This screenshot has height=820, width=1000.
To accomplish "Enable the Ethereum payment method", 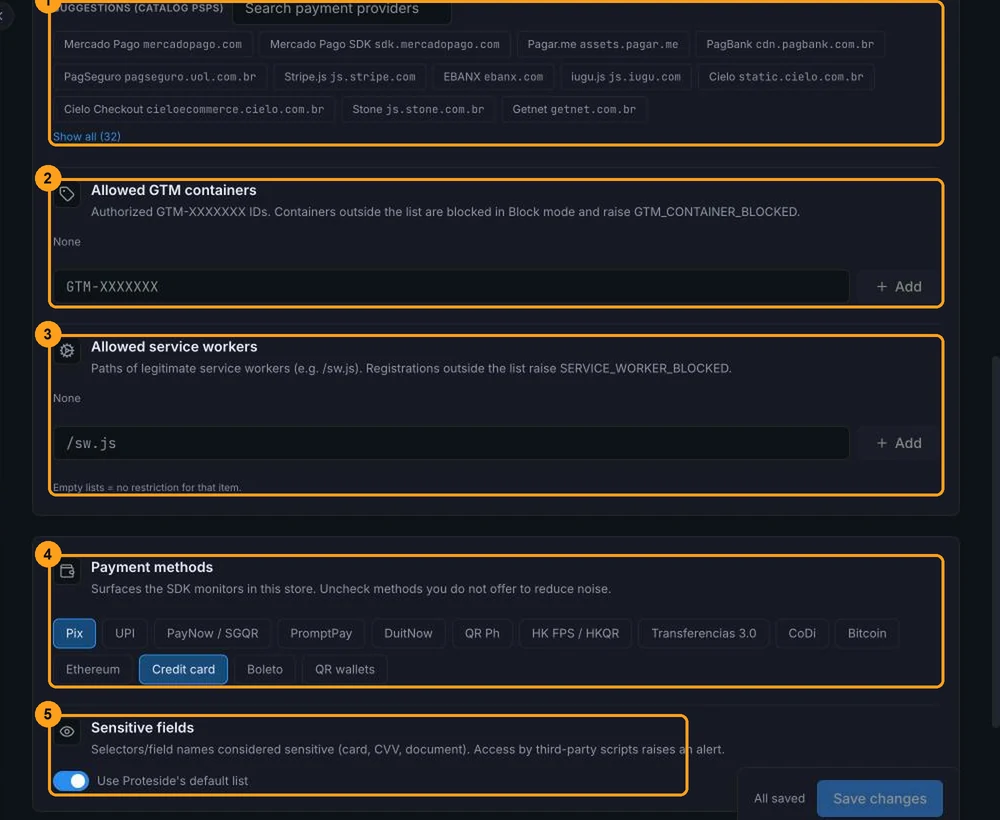I will pos(92,670).
